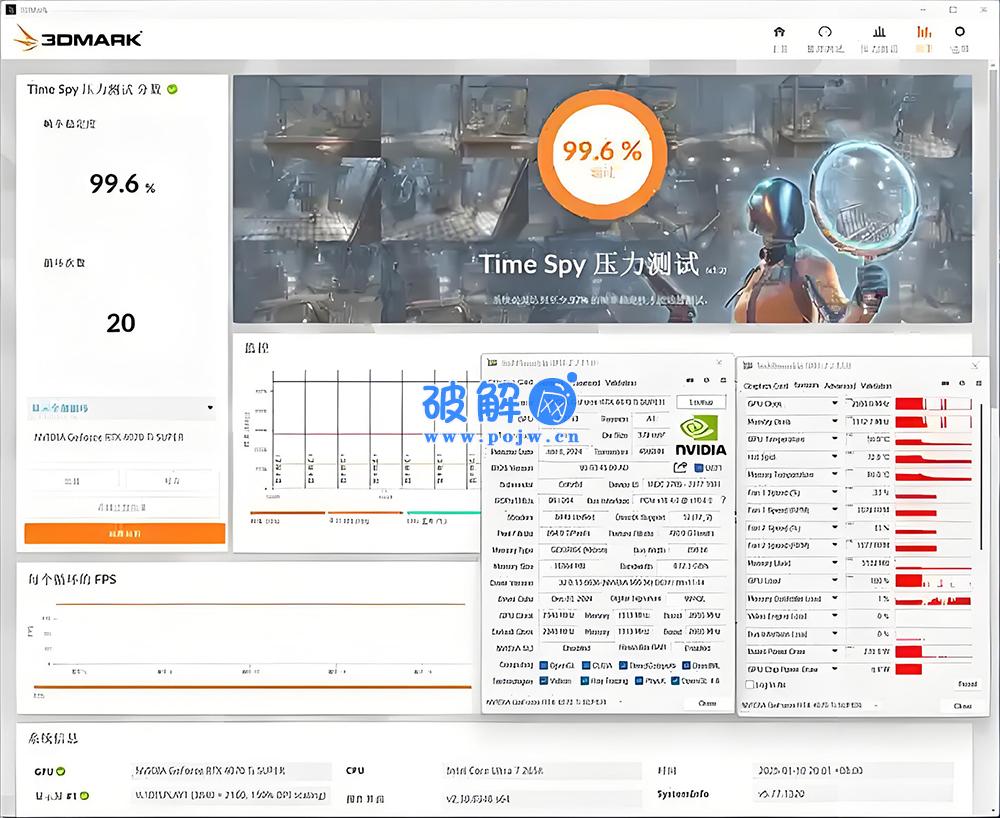Viewport: 1000px width, 818px height.
Task: Select the highlighted orange stress test icon
Action: point(923,33)
